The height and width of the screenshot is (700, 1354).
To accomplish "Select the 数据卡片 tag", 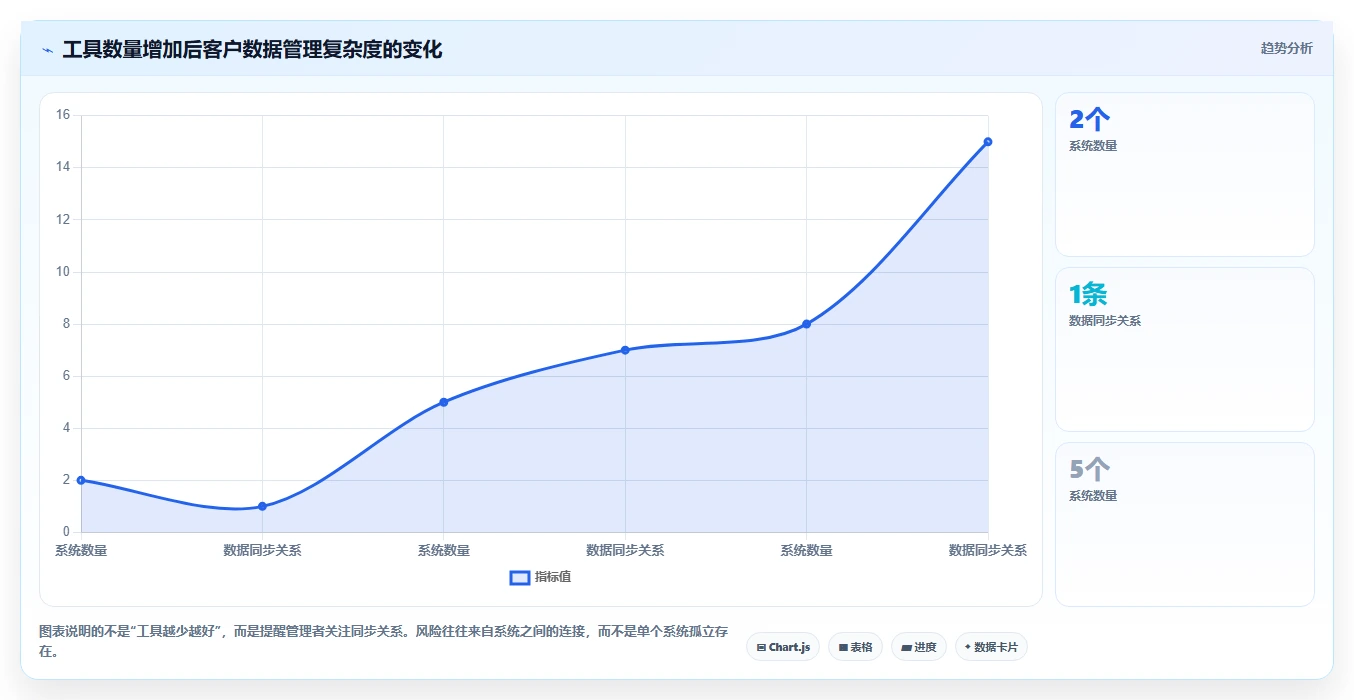I will click(x=991, y=647).
